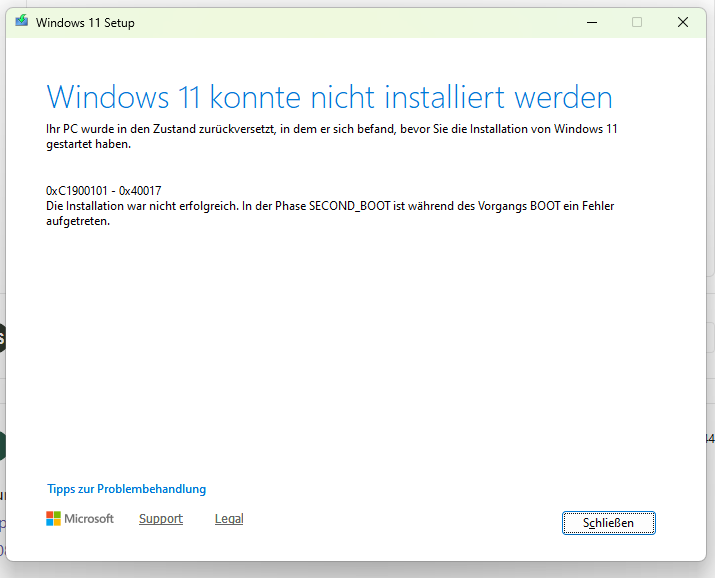Minimize the Windows 11 Setup window
The image size is (715, 578).
(x=592, y=22)
